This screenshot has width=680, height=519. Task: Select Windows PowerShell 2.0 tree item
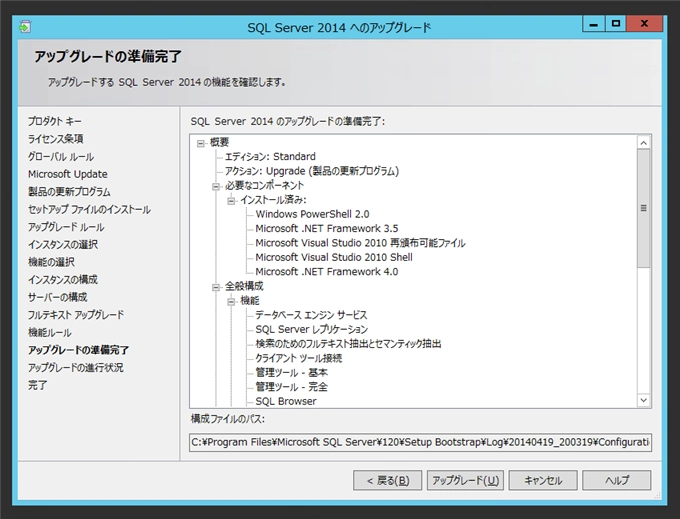[x=312, y=214]
